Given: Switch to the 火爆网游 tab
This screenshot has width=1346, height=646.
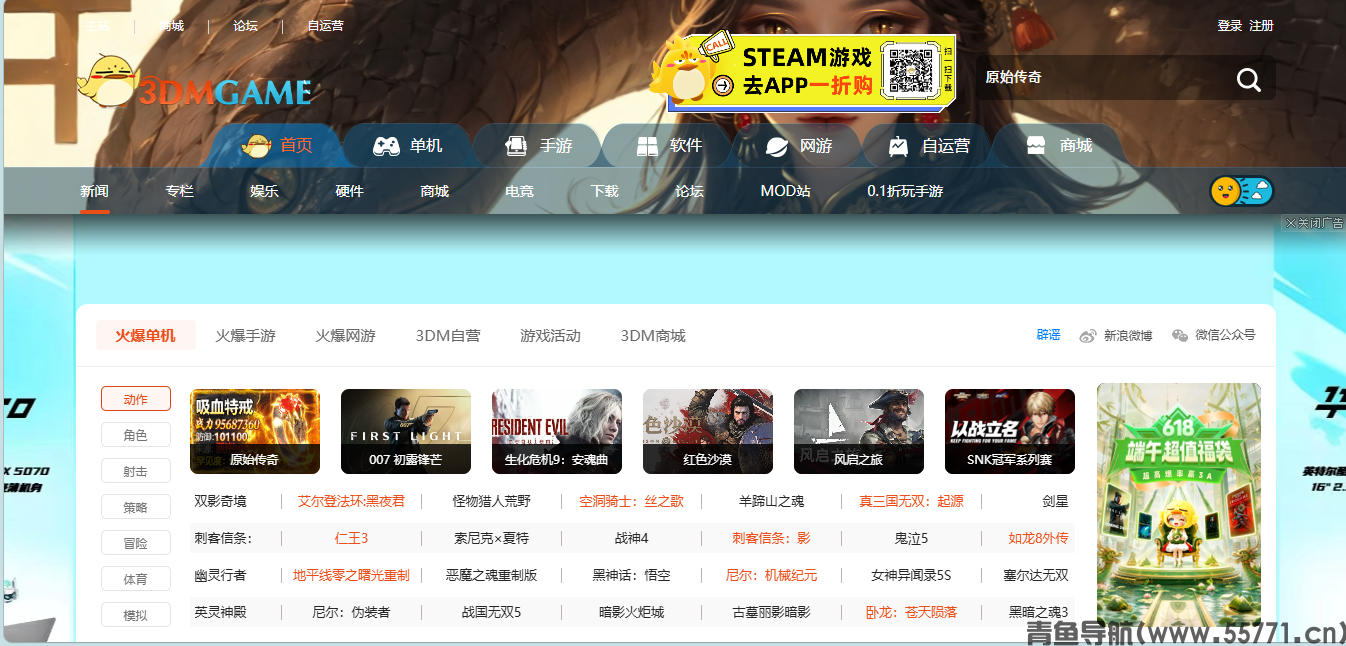Looking at the screenshot, I should (x=345, y=336).
